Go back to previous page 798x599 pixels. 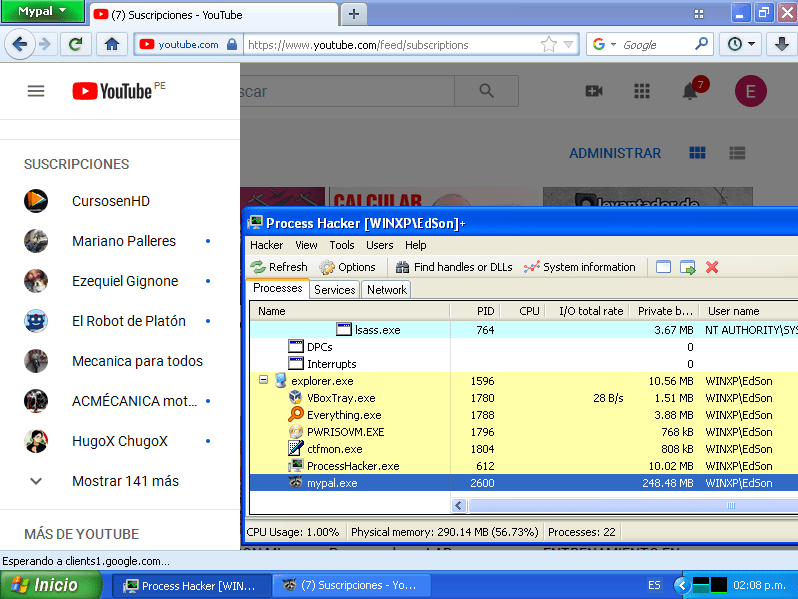tap(20, 45)
